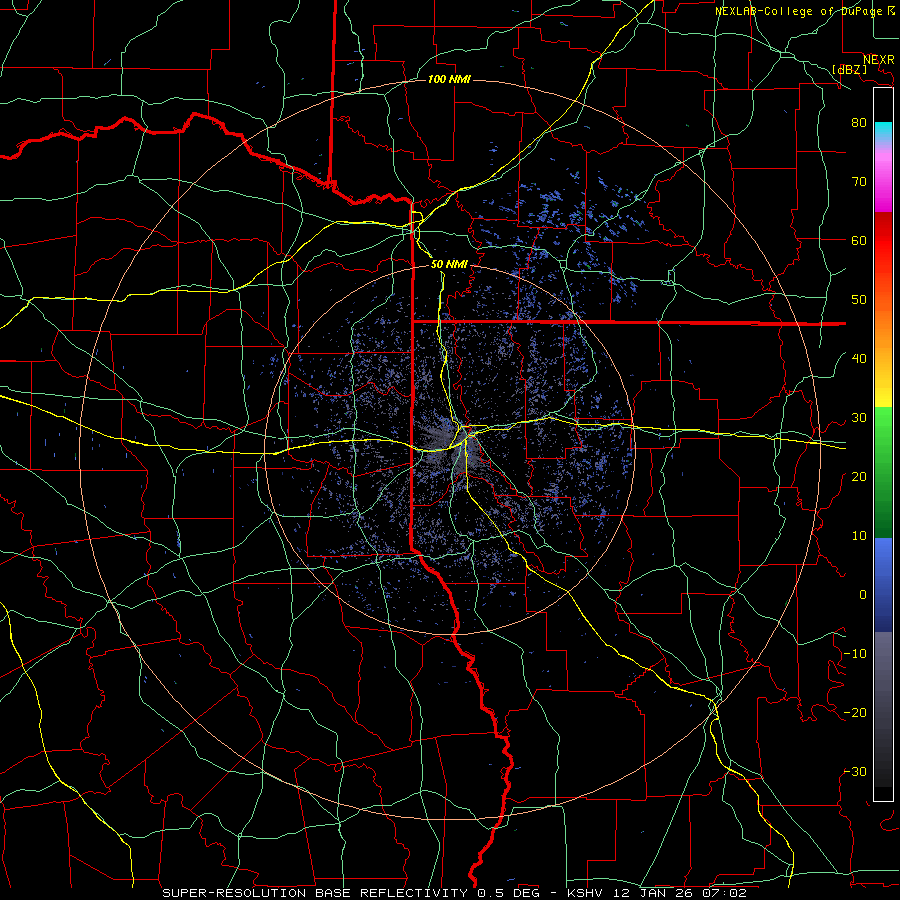Click the -30 value on the dBZ scale
The image size is (900, 900).
click(855, 771)
